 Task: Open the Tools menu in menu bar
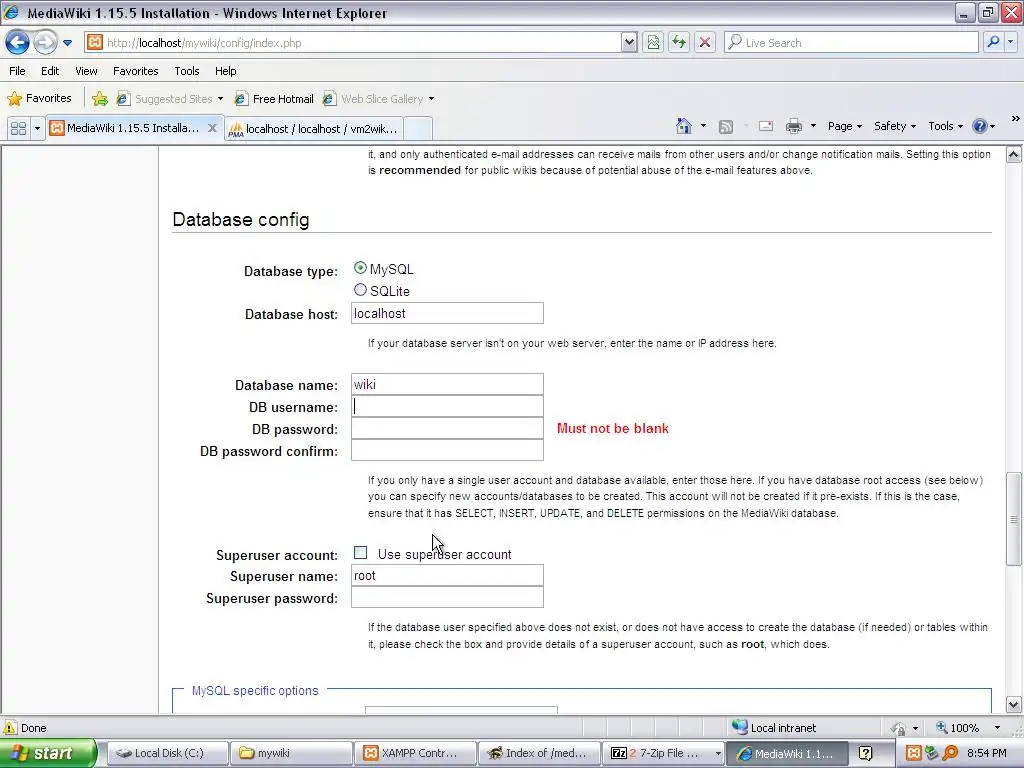(187, 71)
